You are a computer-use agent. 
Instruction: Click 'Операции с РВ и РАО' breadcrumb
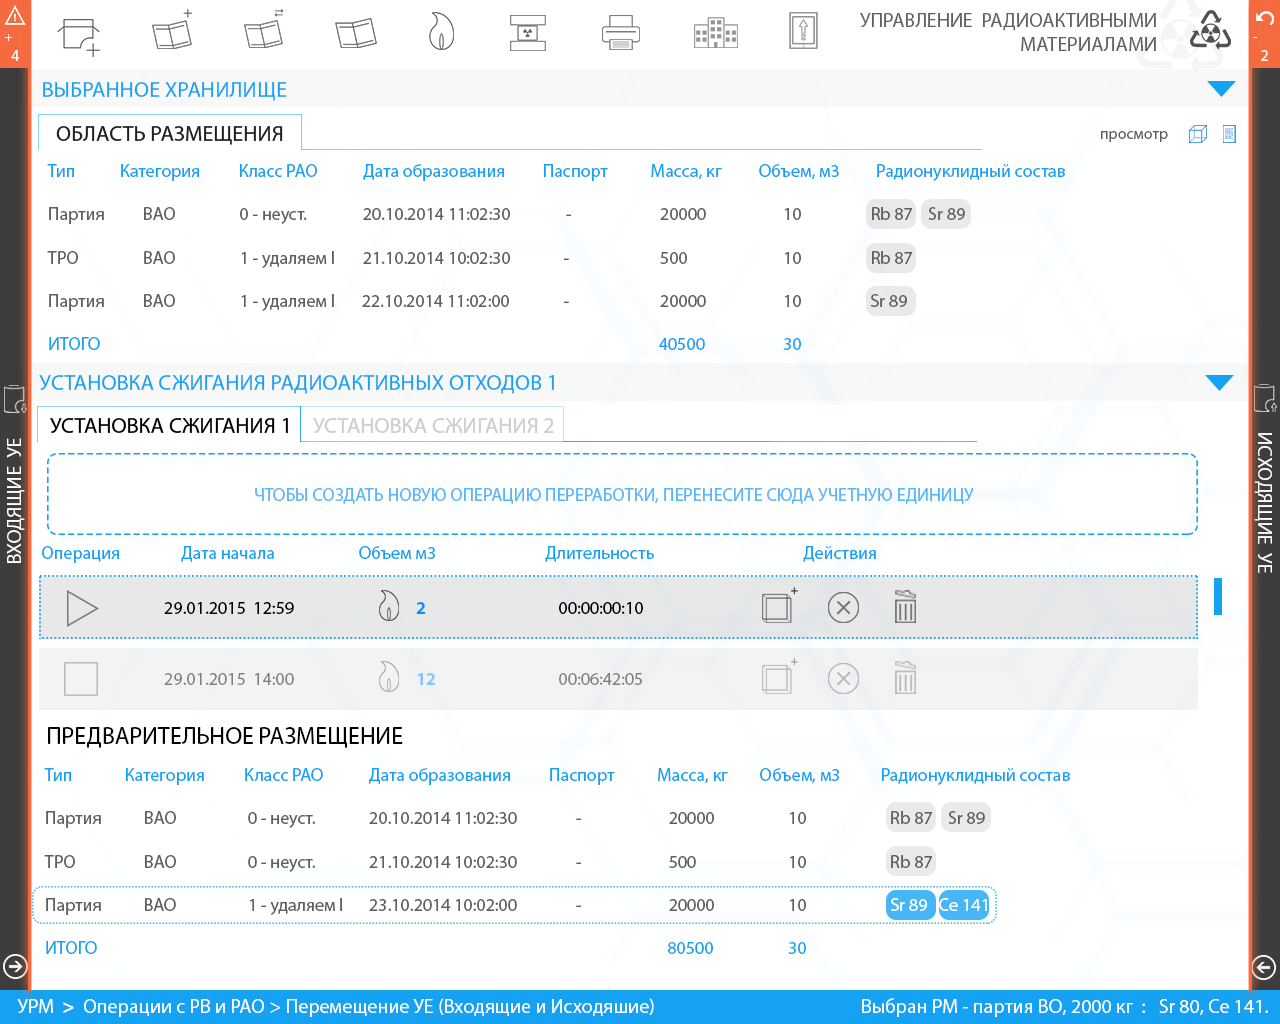pyautogui.click(x=174, y=1006)
